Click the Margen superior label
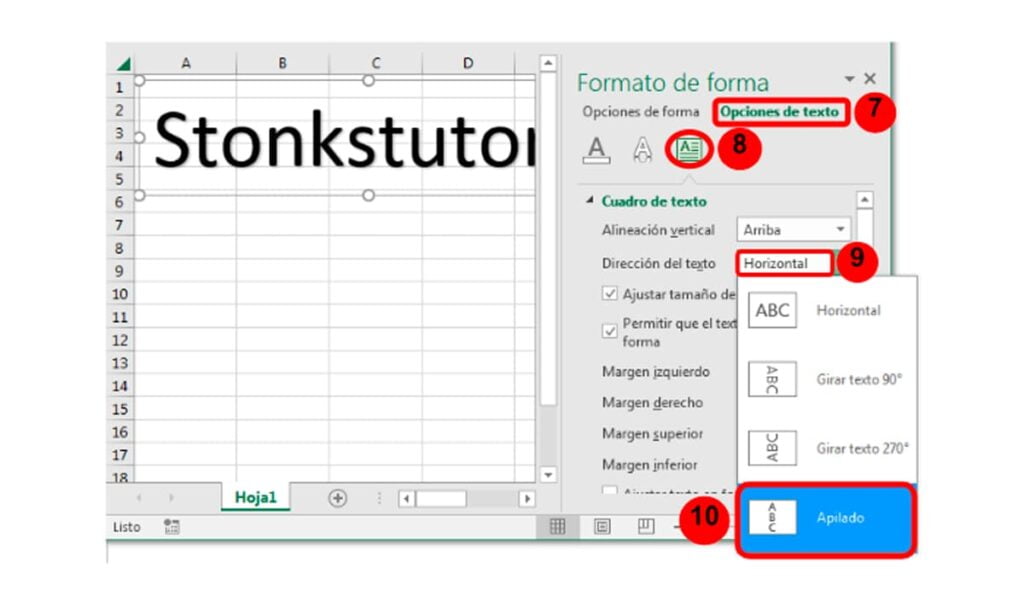Screen dimensions: 1024x614 coord(652,434)
